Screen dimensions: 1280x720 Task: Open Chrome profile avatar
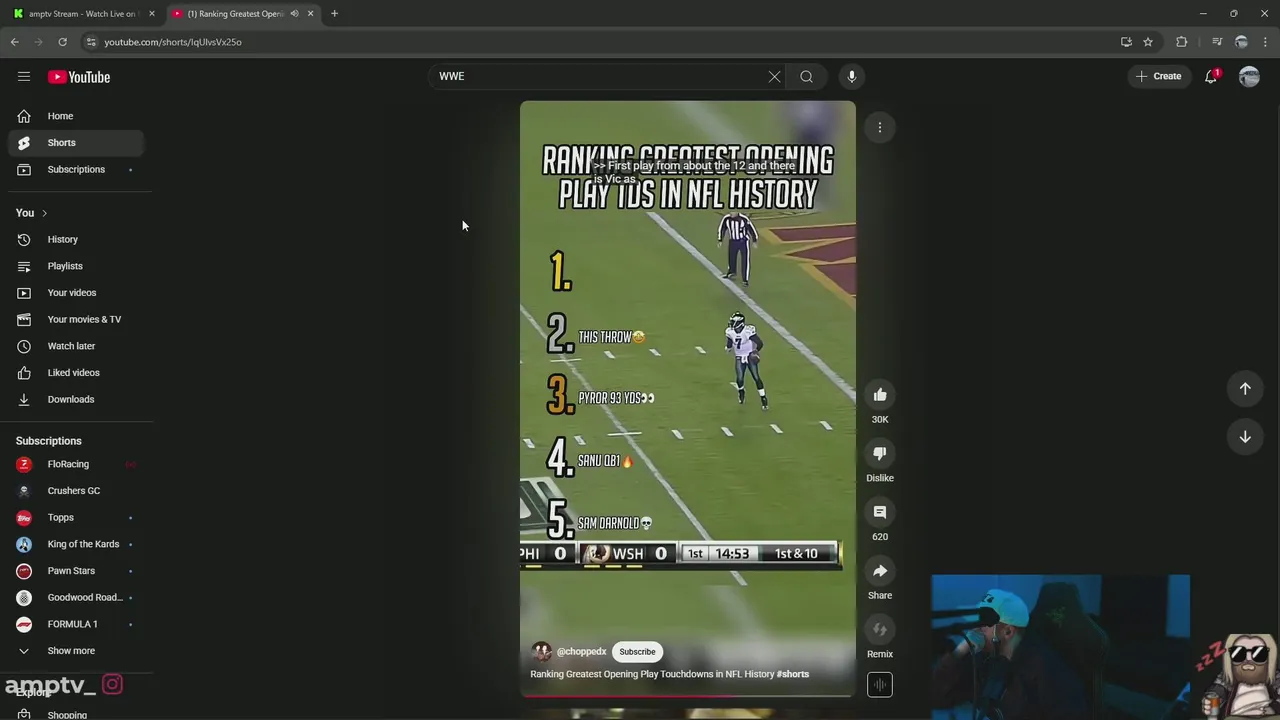pos(1241,42)
